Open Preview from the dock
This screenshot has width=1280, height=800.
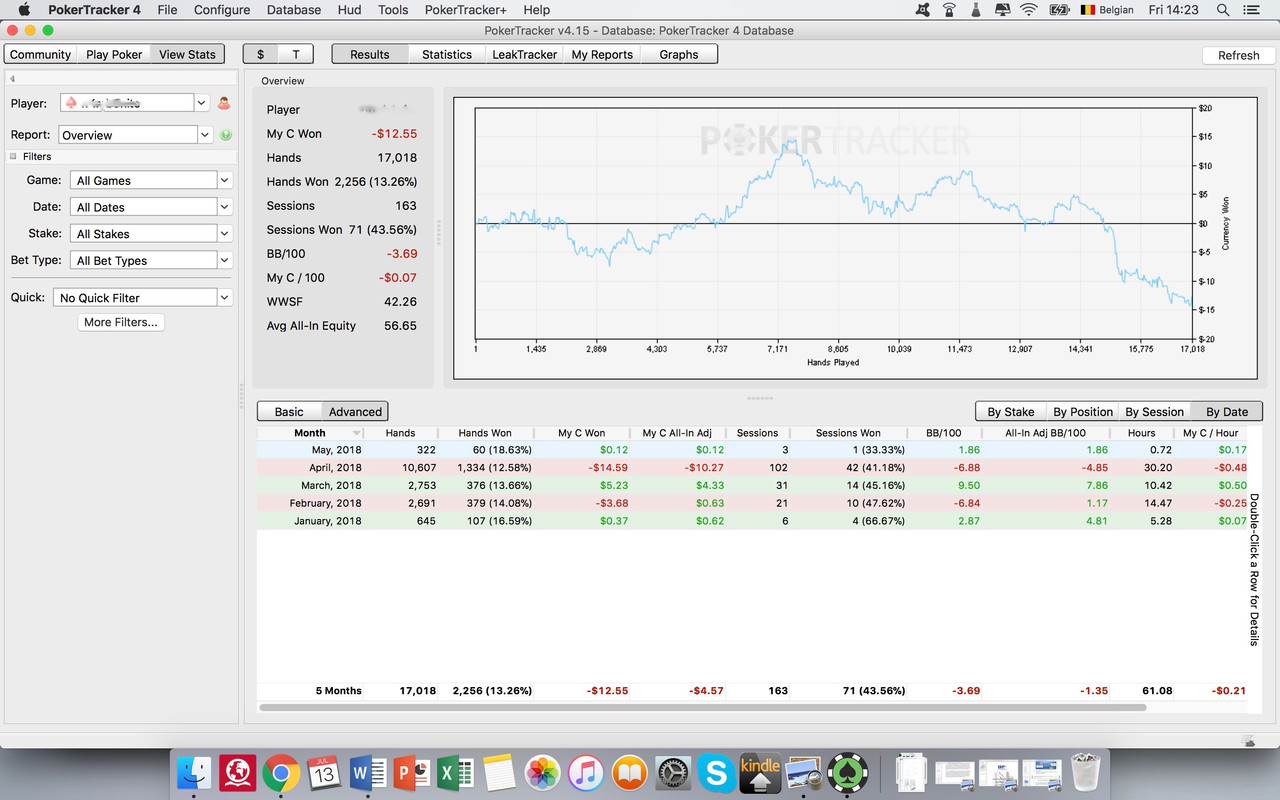(x=803, y=773)
